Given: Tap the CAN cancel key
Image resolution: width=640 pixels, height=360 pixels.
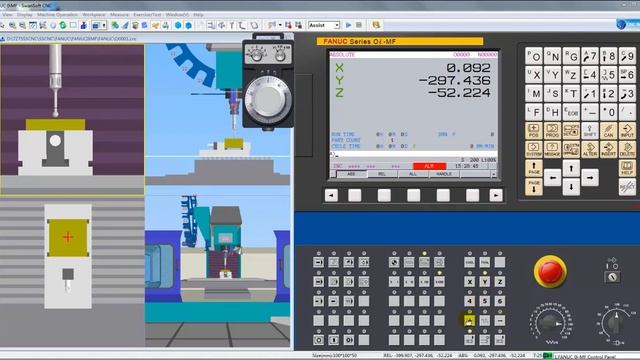Looking at the screenshot, I should 609,131.
